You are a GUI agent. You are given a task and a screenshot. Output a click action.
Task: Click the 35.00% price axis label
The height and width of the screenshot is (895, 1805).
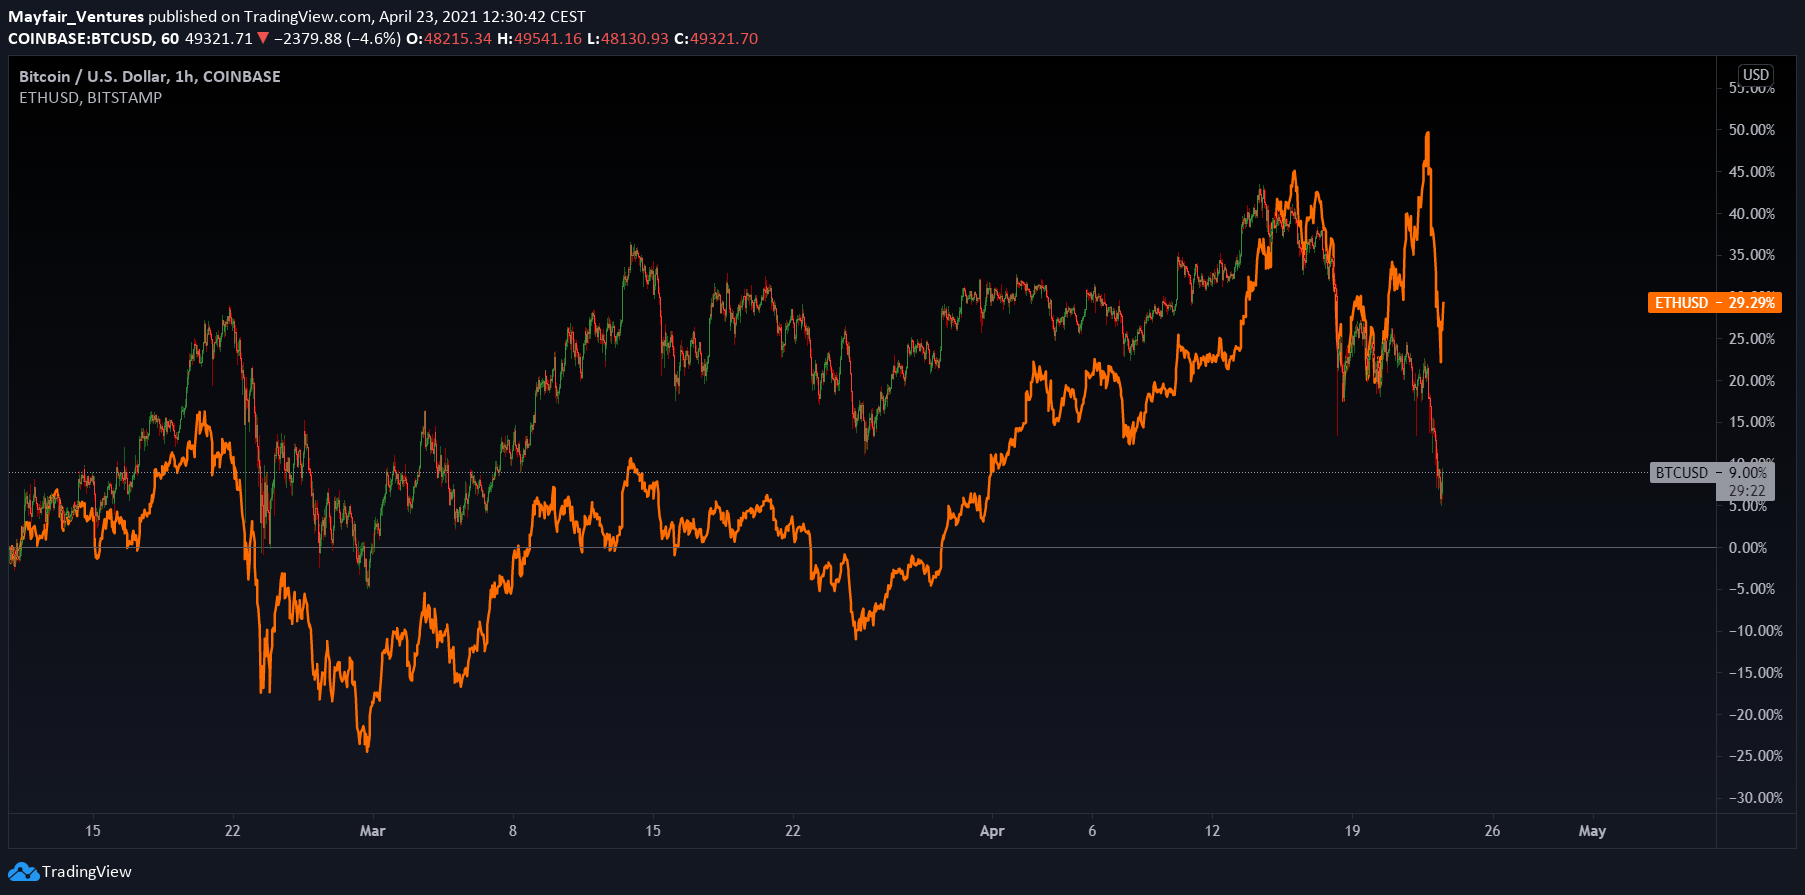click(x=1752, y=255)
